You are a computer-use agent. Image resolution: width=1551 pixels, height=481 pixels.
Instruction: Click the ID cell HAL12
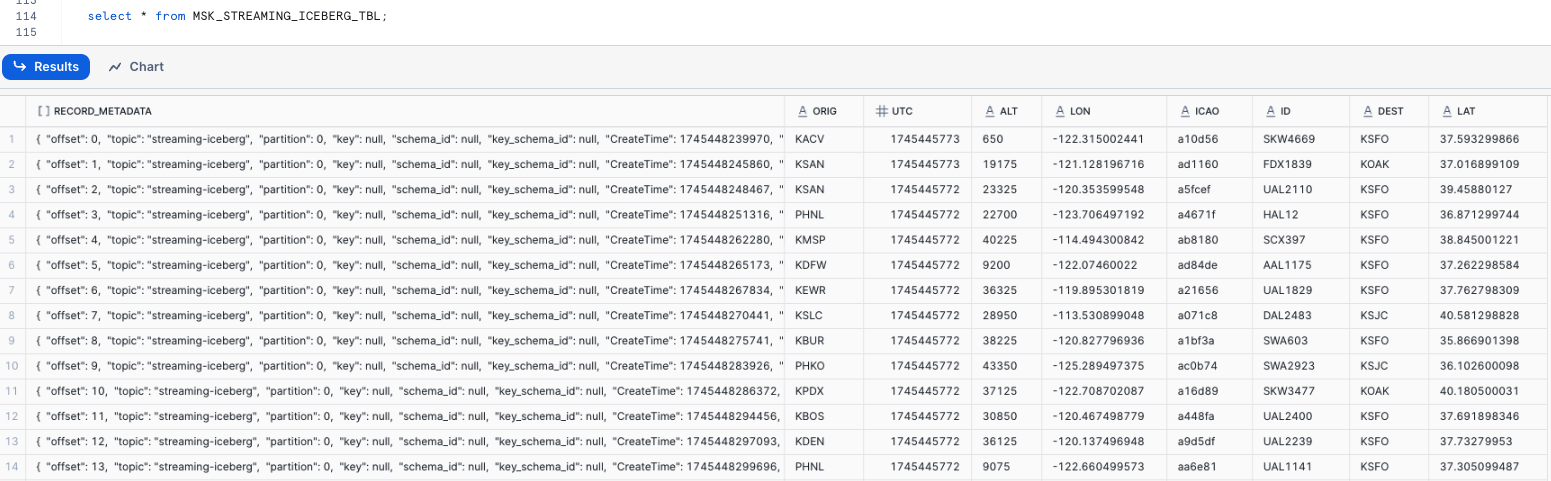click(x=1299, y=215)
